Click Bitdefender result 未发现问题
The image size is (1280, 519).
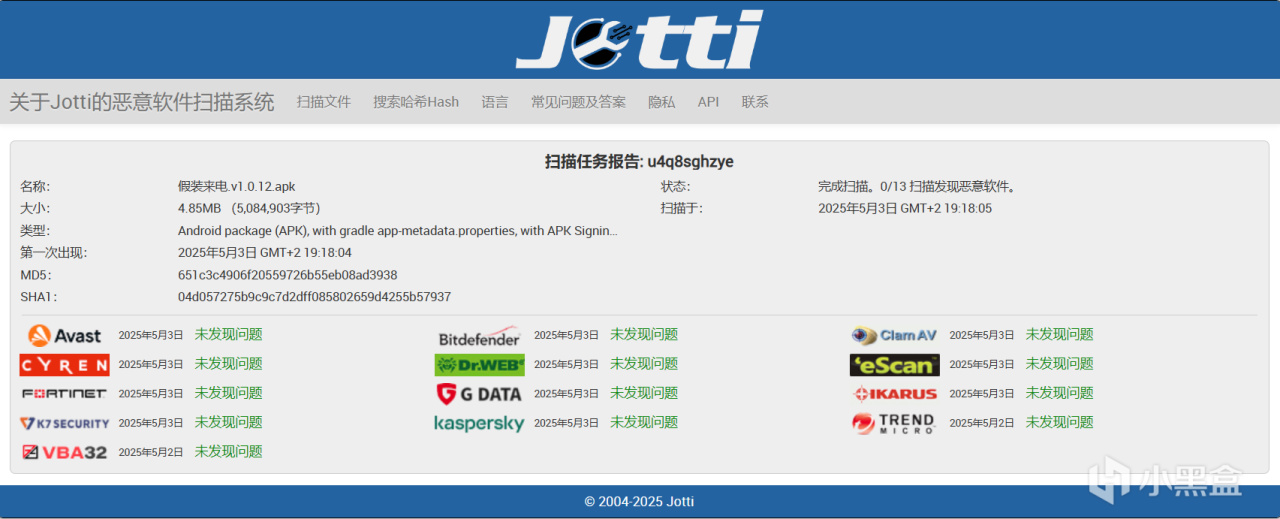pos(644,335)
